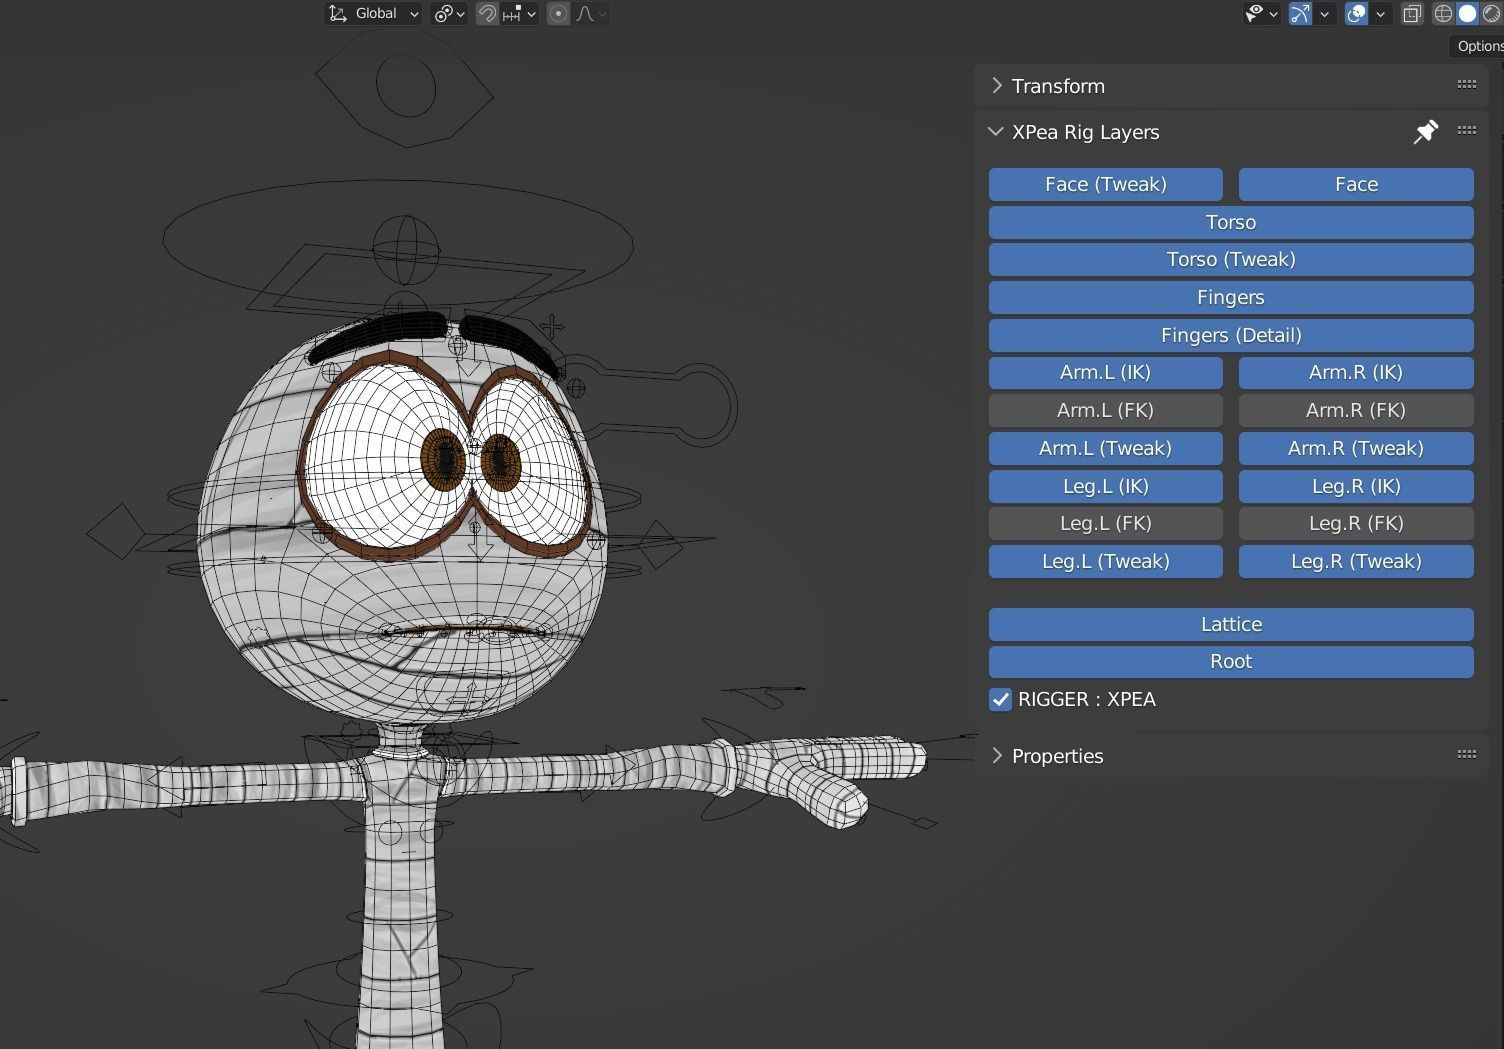Switch viewport to wireframe shading mode

coord(1443,13)
